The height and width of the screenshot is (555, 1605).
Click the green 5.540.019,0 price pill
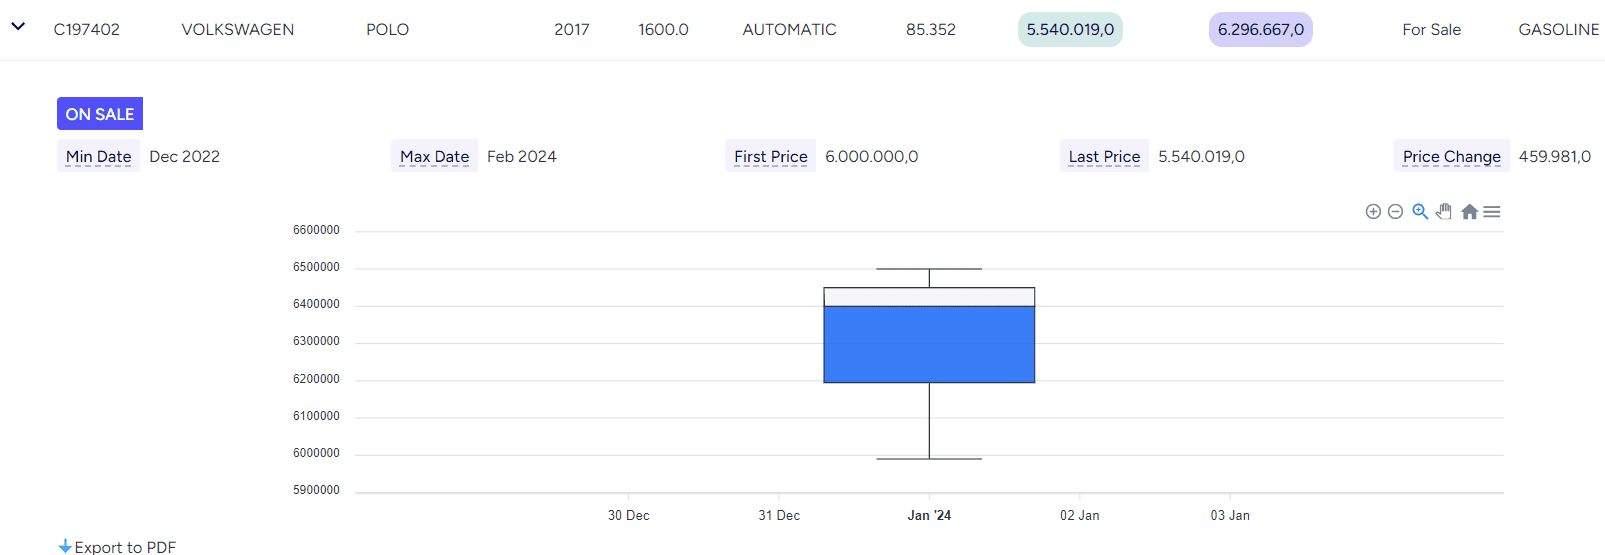point(1070,30)
